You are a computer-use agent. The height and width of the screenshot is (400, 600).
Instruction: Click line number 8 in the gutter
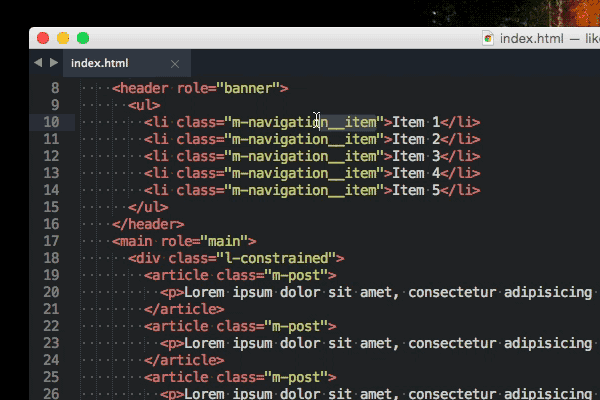coord(55,88)
